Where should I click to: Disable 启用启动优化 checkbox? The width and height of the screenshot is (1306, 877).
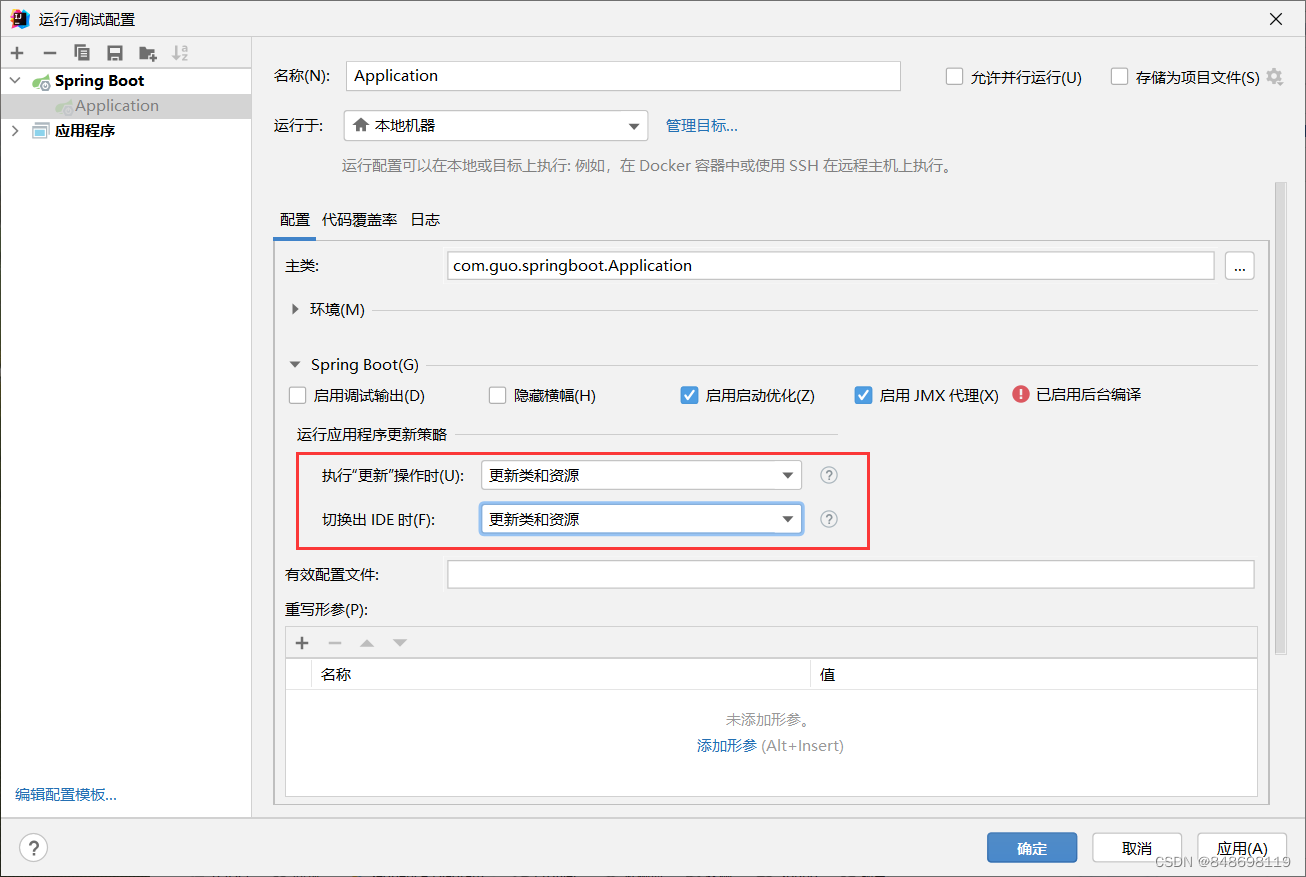(689, 395)
